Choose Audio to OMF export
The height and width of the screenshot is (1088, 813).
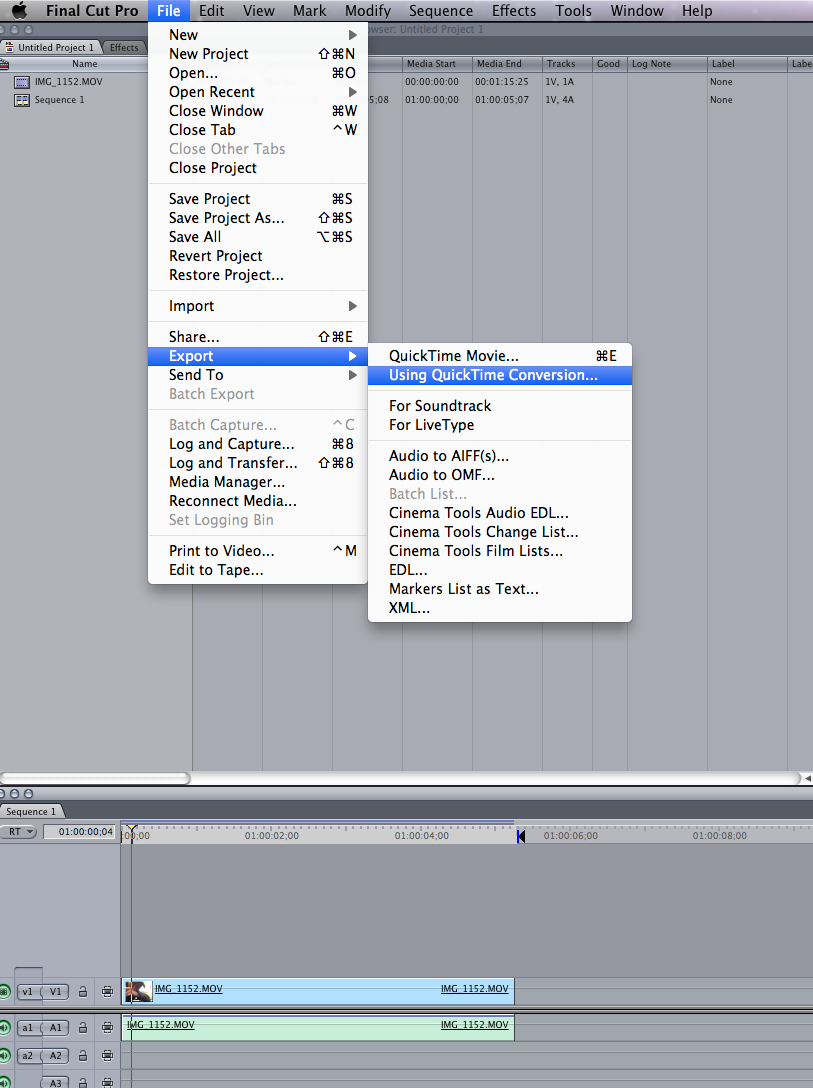[x=499, y=475]
